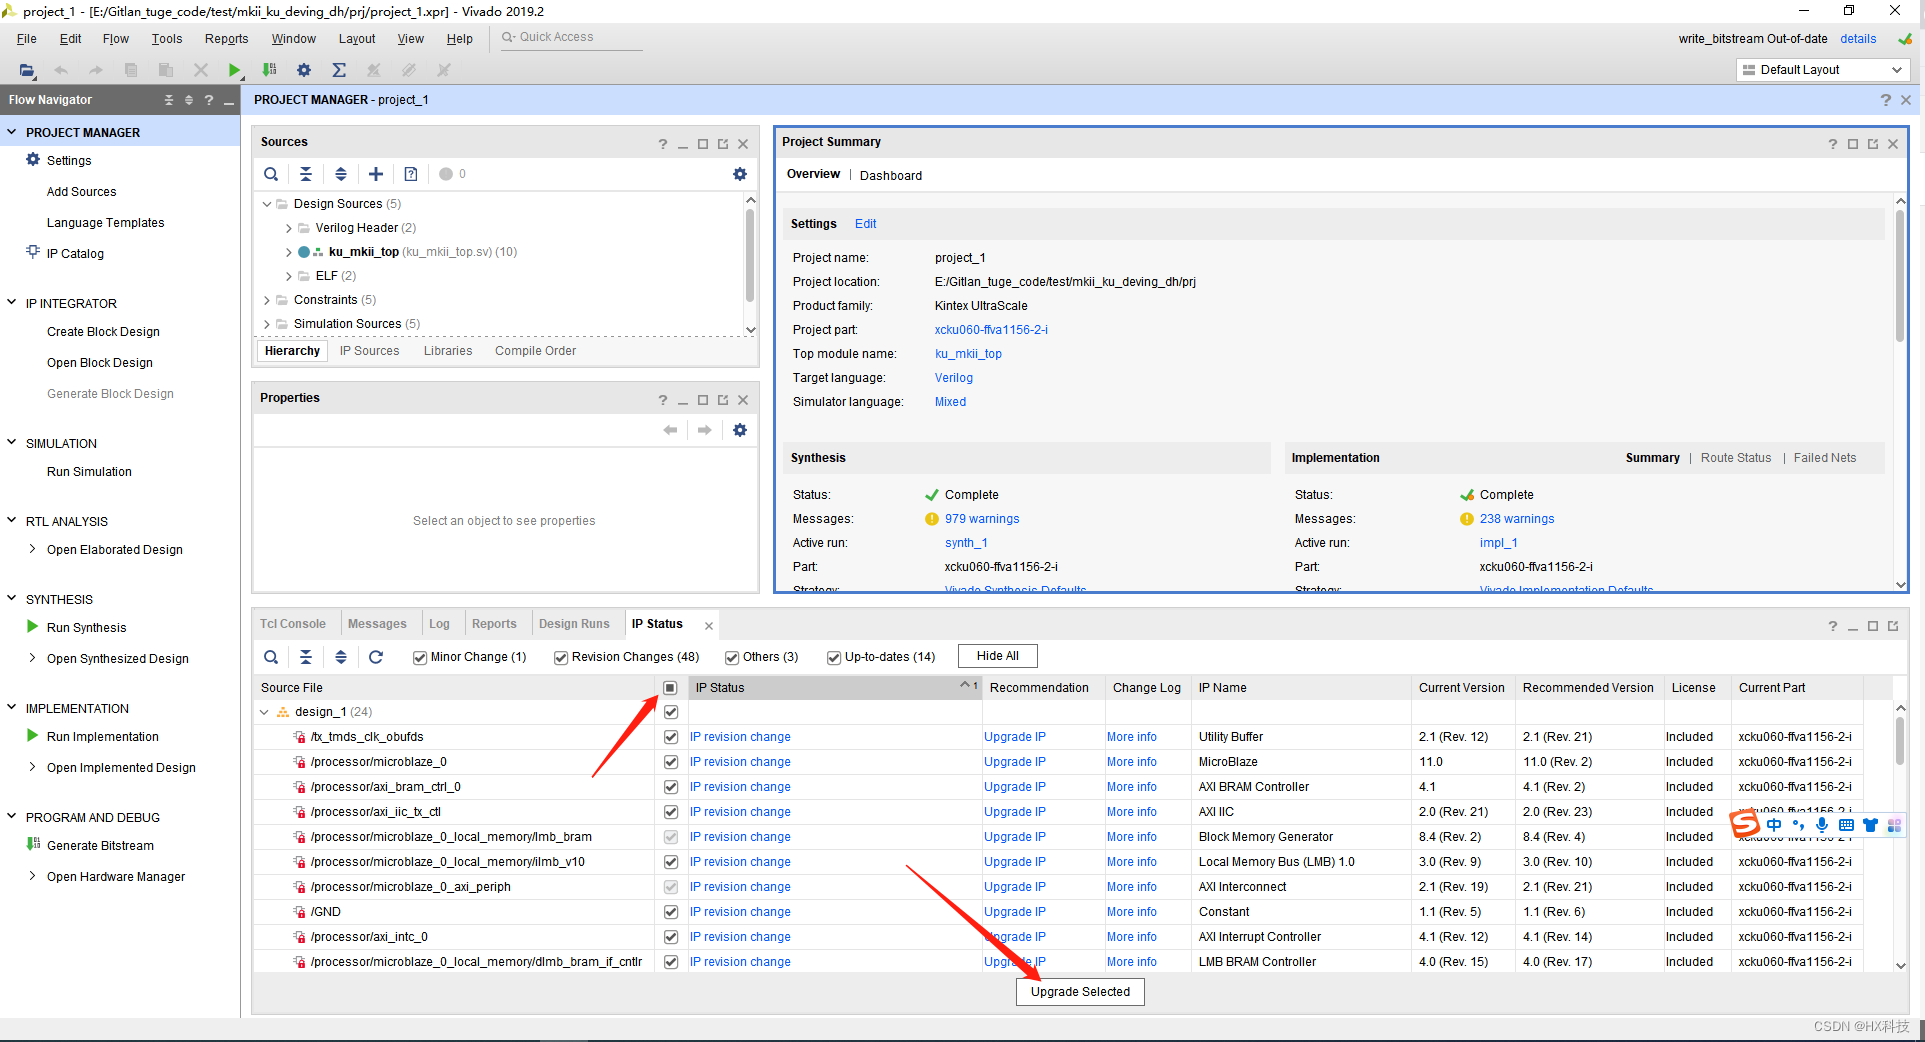Collapse PROJECT MANAGER section

tap(12, 132)
